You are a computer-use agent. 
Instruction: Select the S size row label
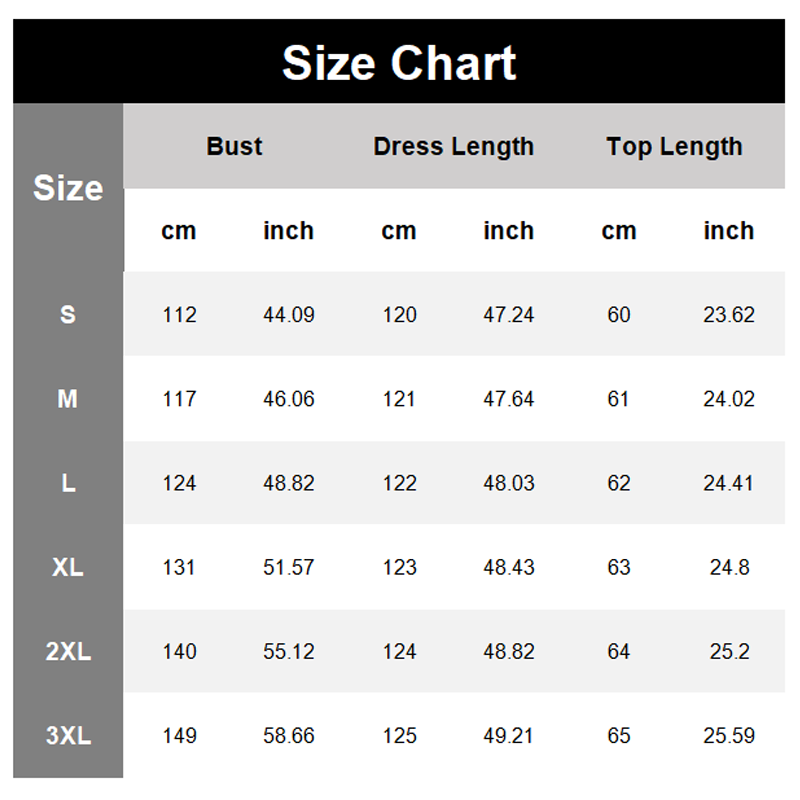tap(68, 314)
